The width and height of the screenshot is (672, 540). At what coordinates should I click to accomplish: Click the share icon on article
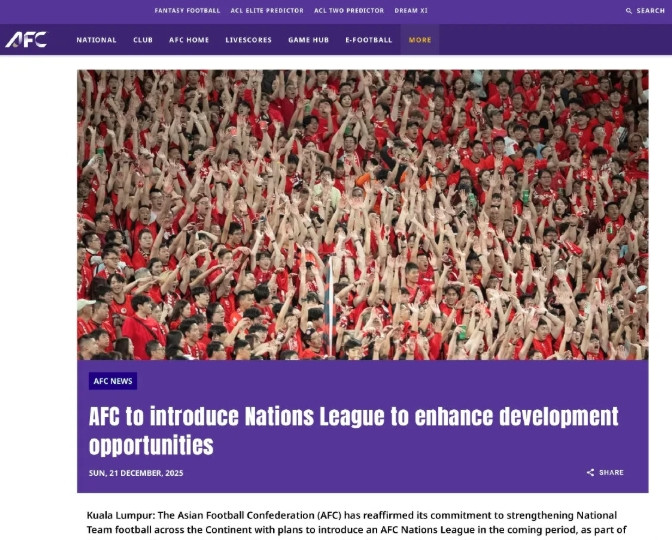pos(591,472)
